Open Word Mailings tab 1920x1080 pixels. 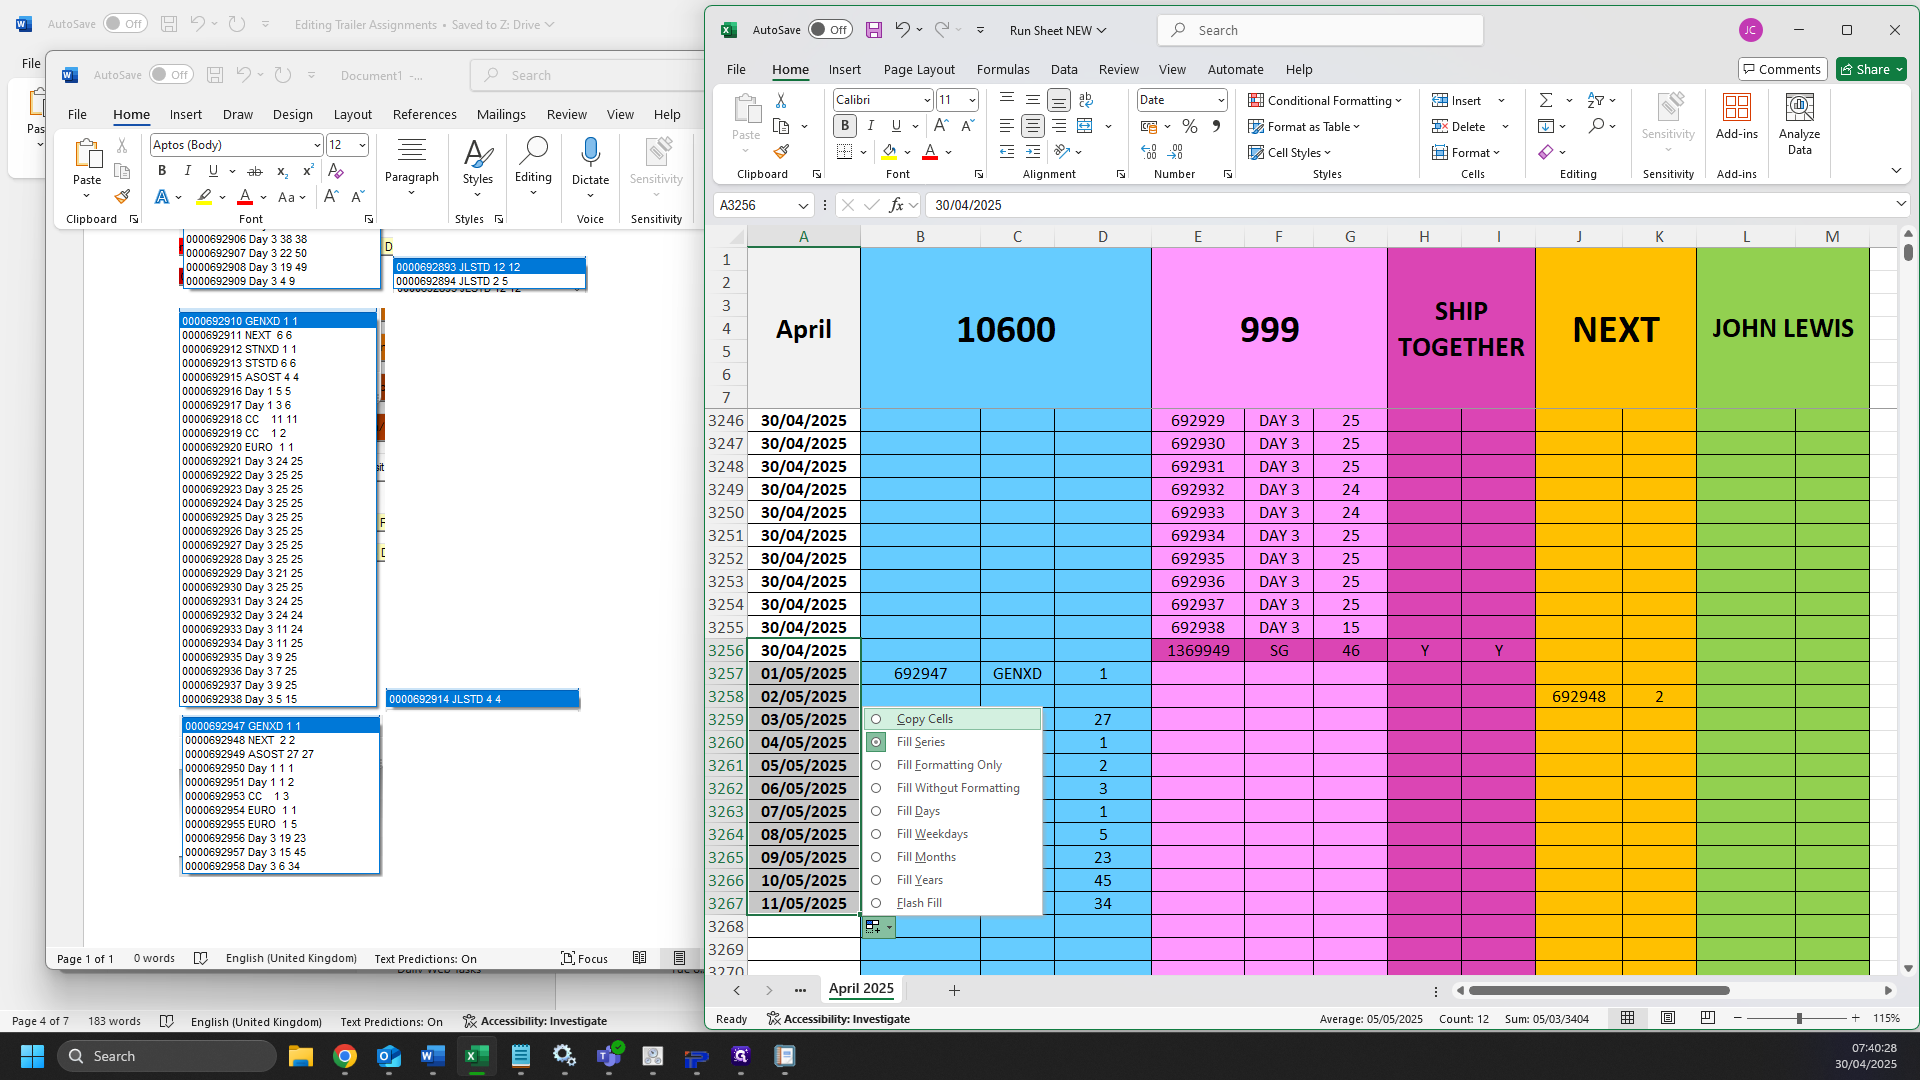pos(501,114)
